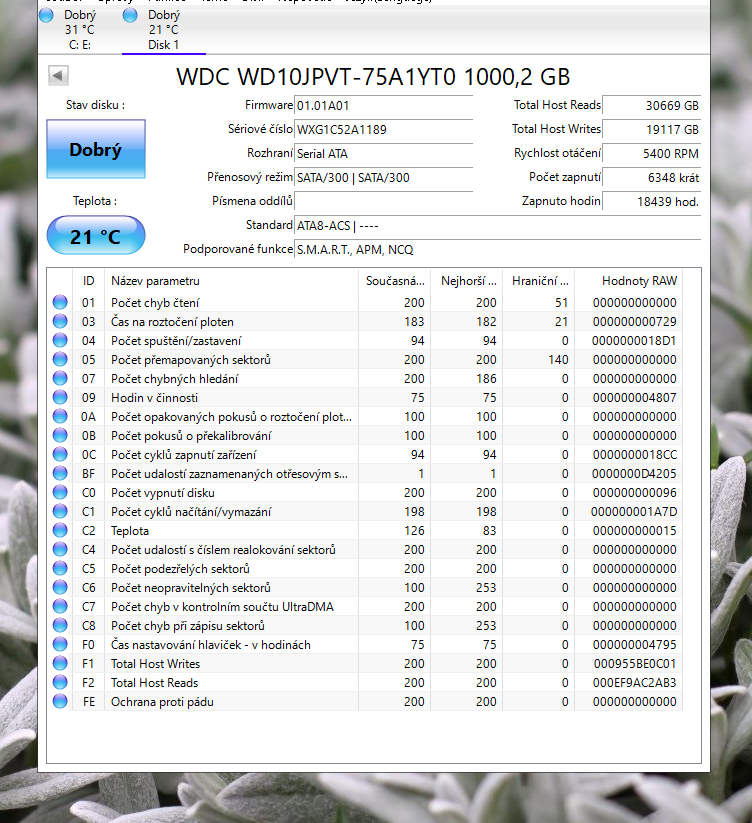Click status orb of row C6 neopravitelných sektorů
Screen dimensions: 752x823
pos(60,587)
